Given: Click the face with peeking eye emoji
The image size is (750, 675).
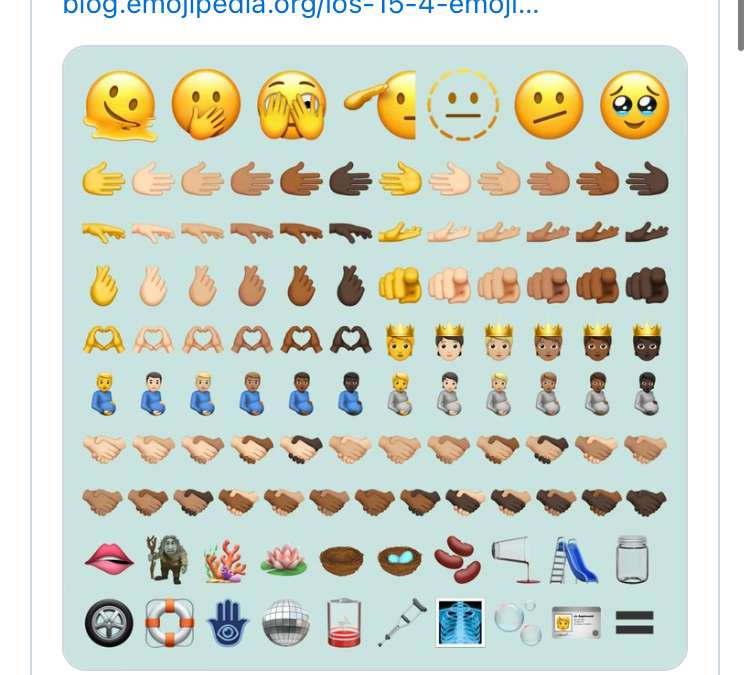Looking at the screenshot, I should coord(290,104).
